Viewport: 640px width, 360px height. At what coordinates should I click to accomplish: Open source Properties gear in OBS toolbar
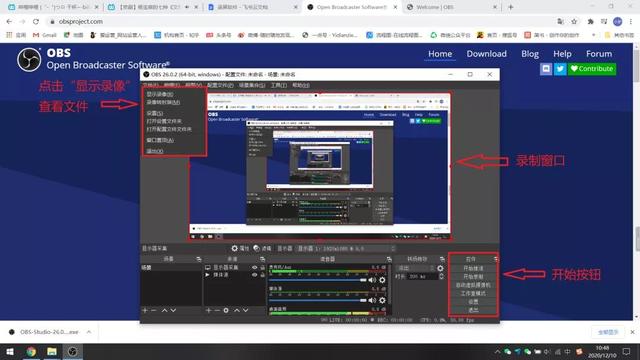pos(234,248)
